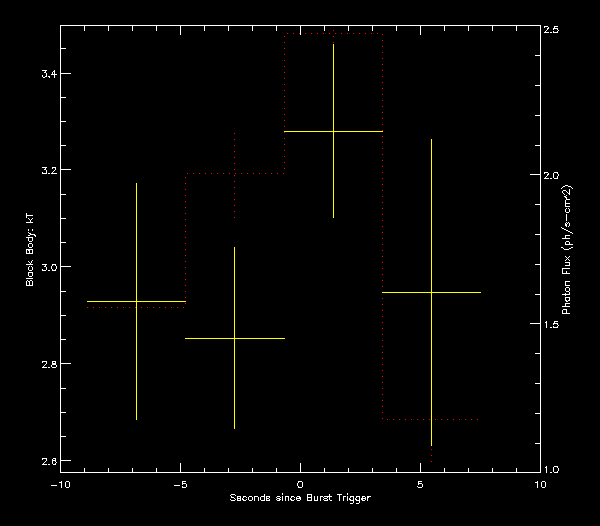Viewport: 600px width, 526px height.
Task: Click the -5 tick label on the x-axis
Action: click(x=180, y=485)
